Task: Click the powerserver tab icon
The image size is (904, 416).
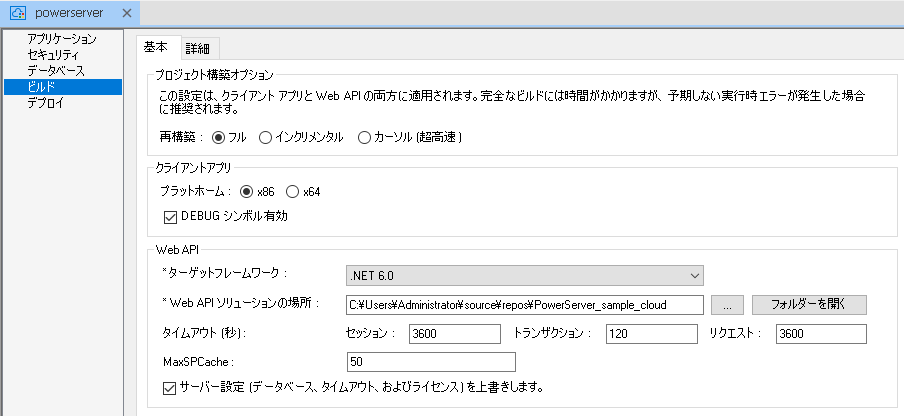Action: click(17, 14)
